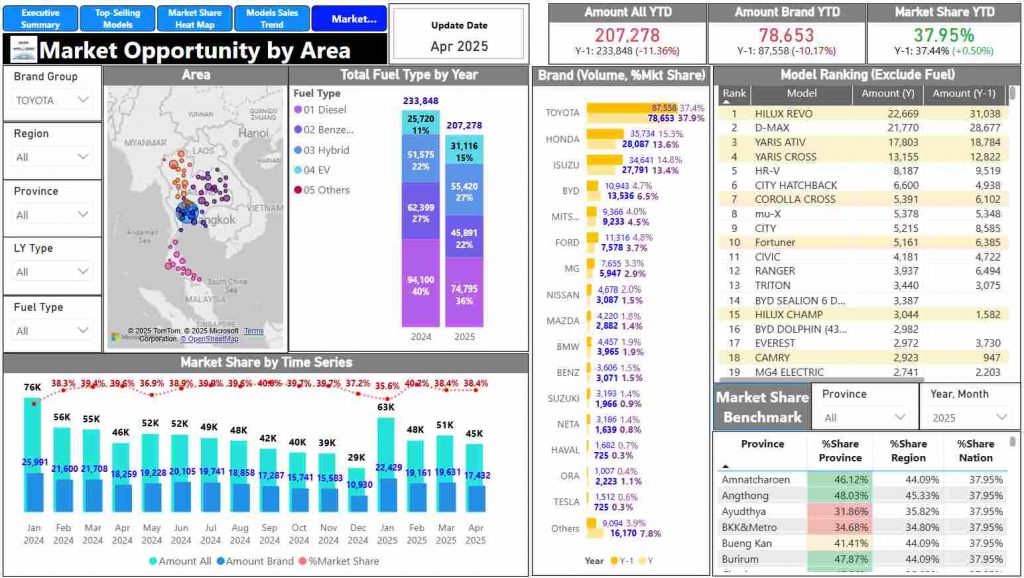Click the 01 Diesel legend marker
The height and width of the screenshot is (578, 1024).
pos(298,110)
